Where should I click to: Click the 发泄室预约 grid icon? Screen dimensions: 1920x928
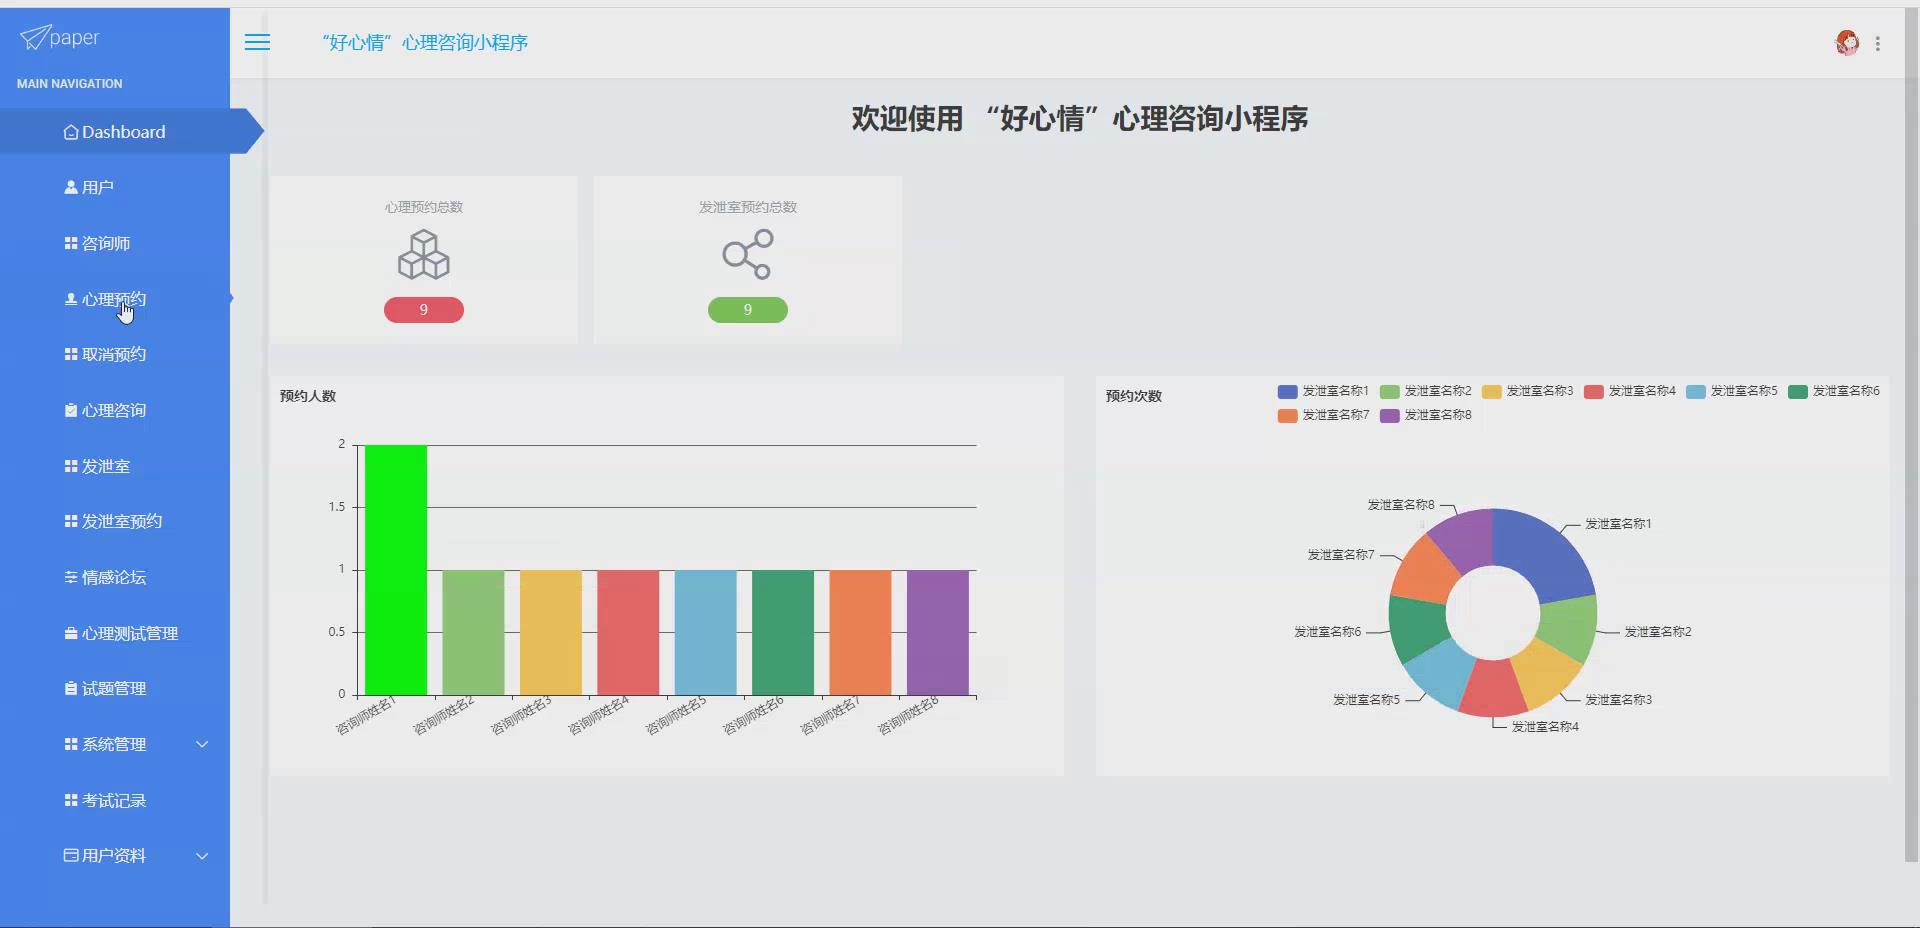[71, 521]
